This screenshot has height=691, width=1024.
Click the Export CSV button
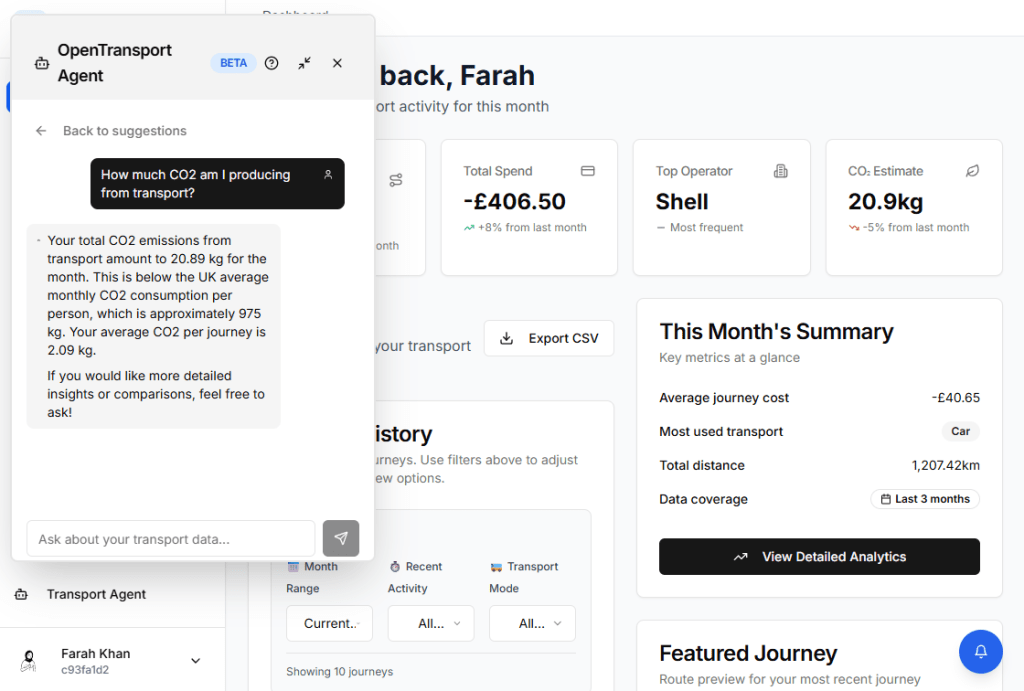pos(549,338)
